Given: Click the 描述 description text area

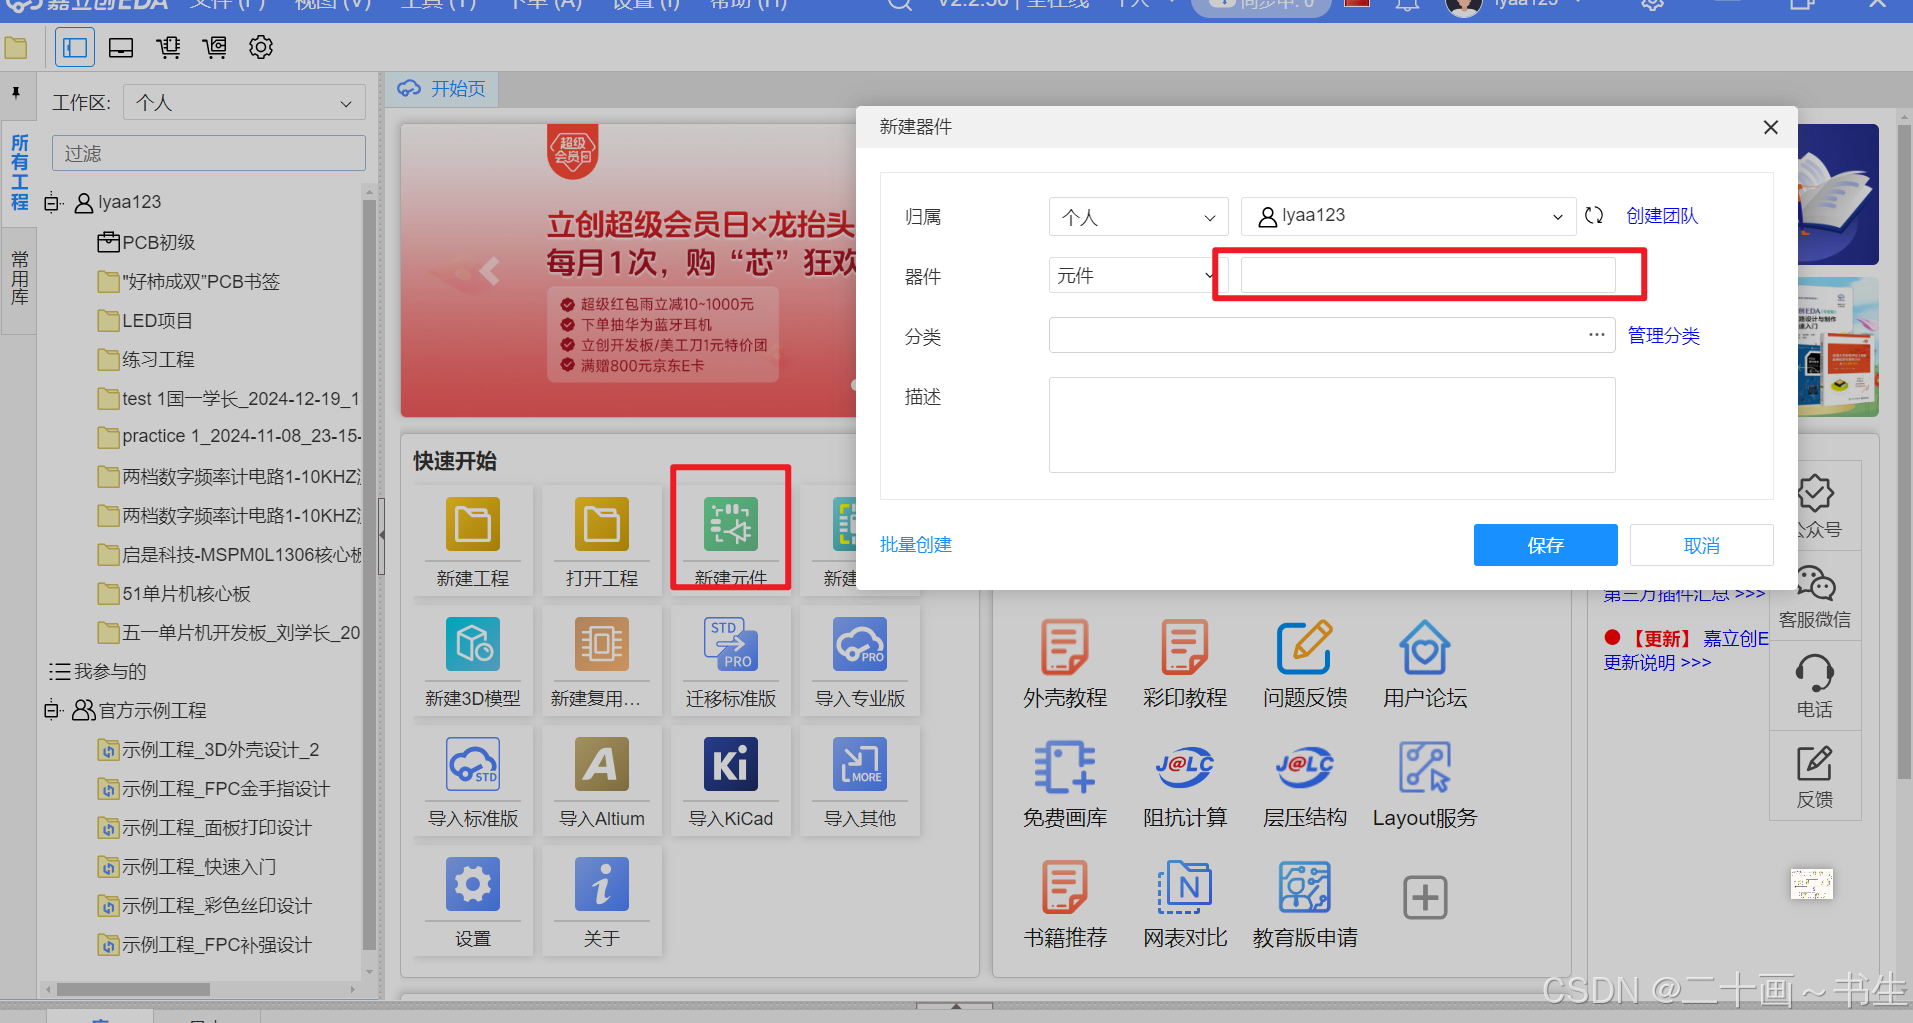Looking at the screenshot, I should tap(1332, 424).
